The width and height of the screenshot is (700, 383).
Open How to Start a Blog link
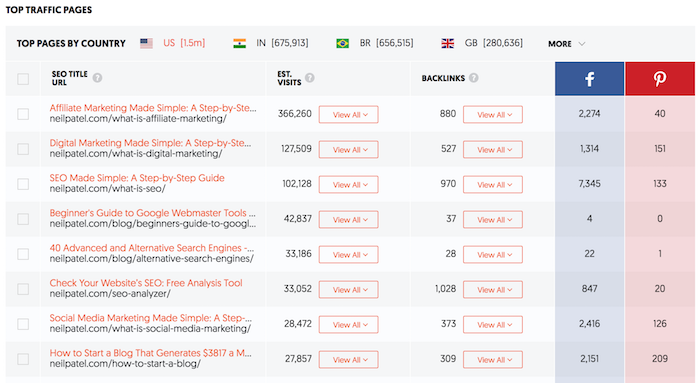(150, 353)
